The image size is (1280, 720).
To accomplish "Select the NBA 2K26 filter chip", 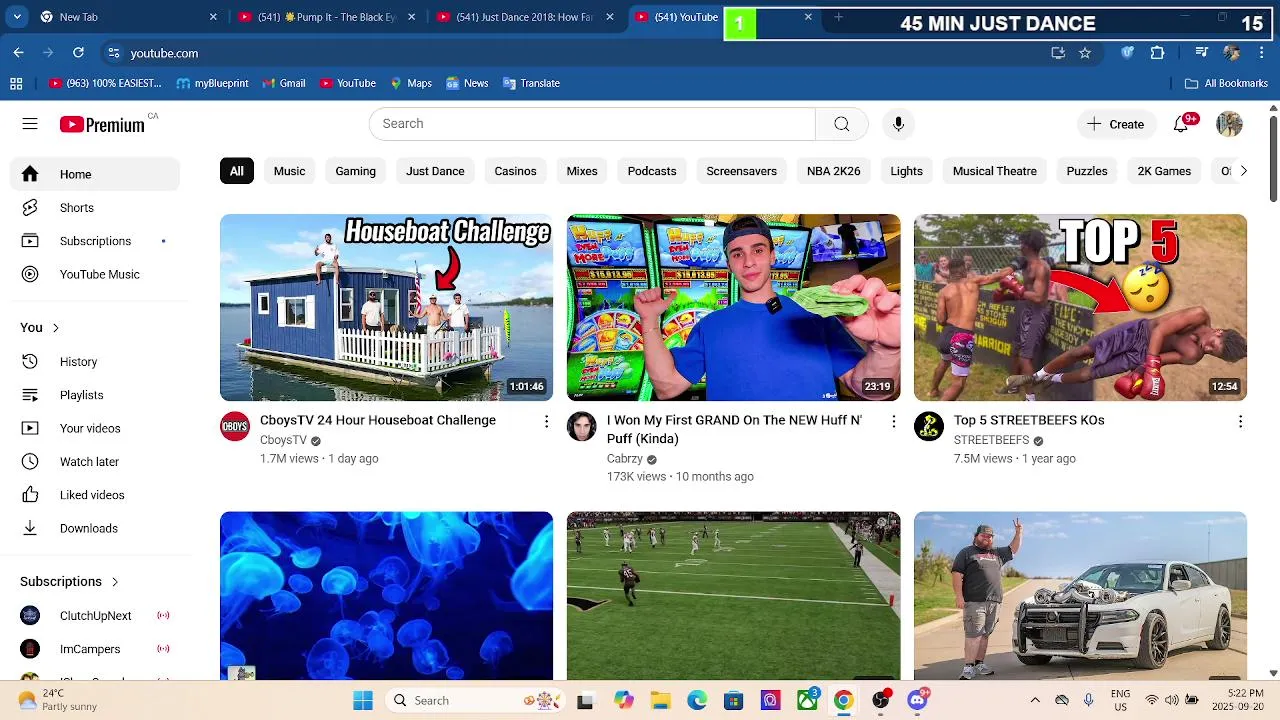I will pyautogui.click(x=833, y=171).
